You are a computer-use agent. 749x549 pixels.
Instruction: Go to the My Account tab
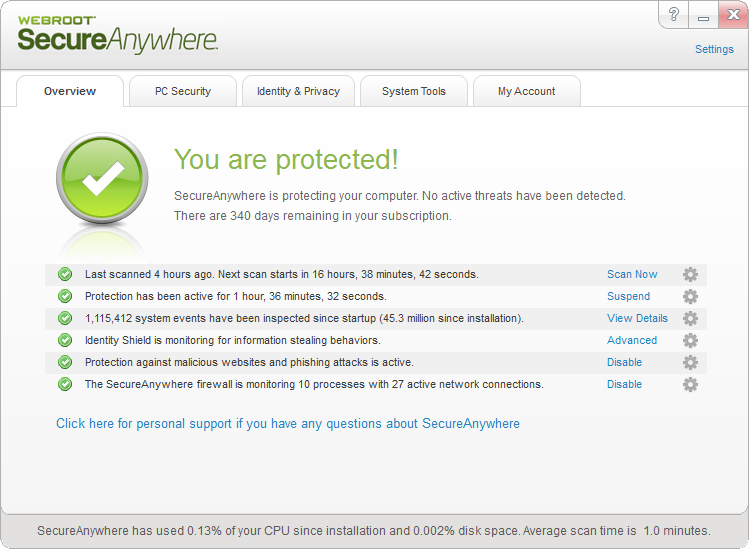(526, 91)
